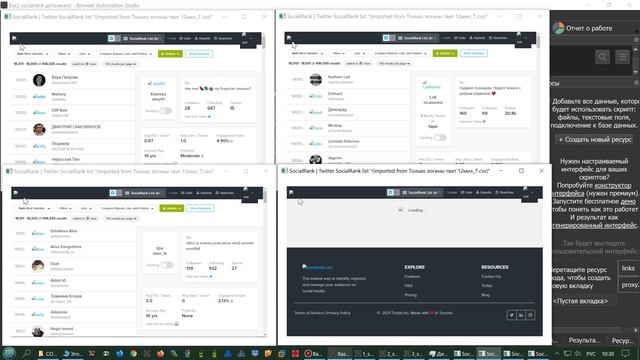Launch Chrome from the taskbar

coord(133,353)
